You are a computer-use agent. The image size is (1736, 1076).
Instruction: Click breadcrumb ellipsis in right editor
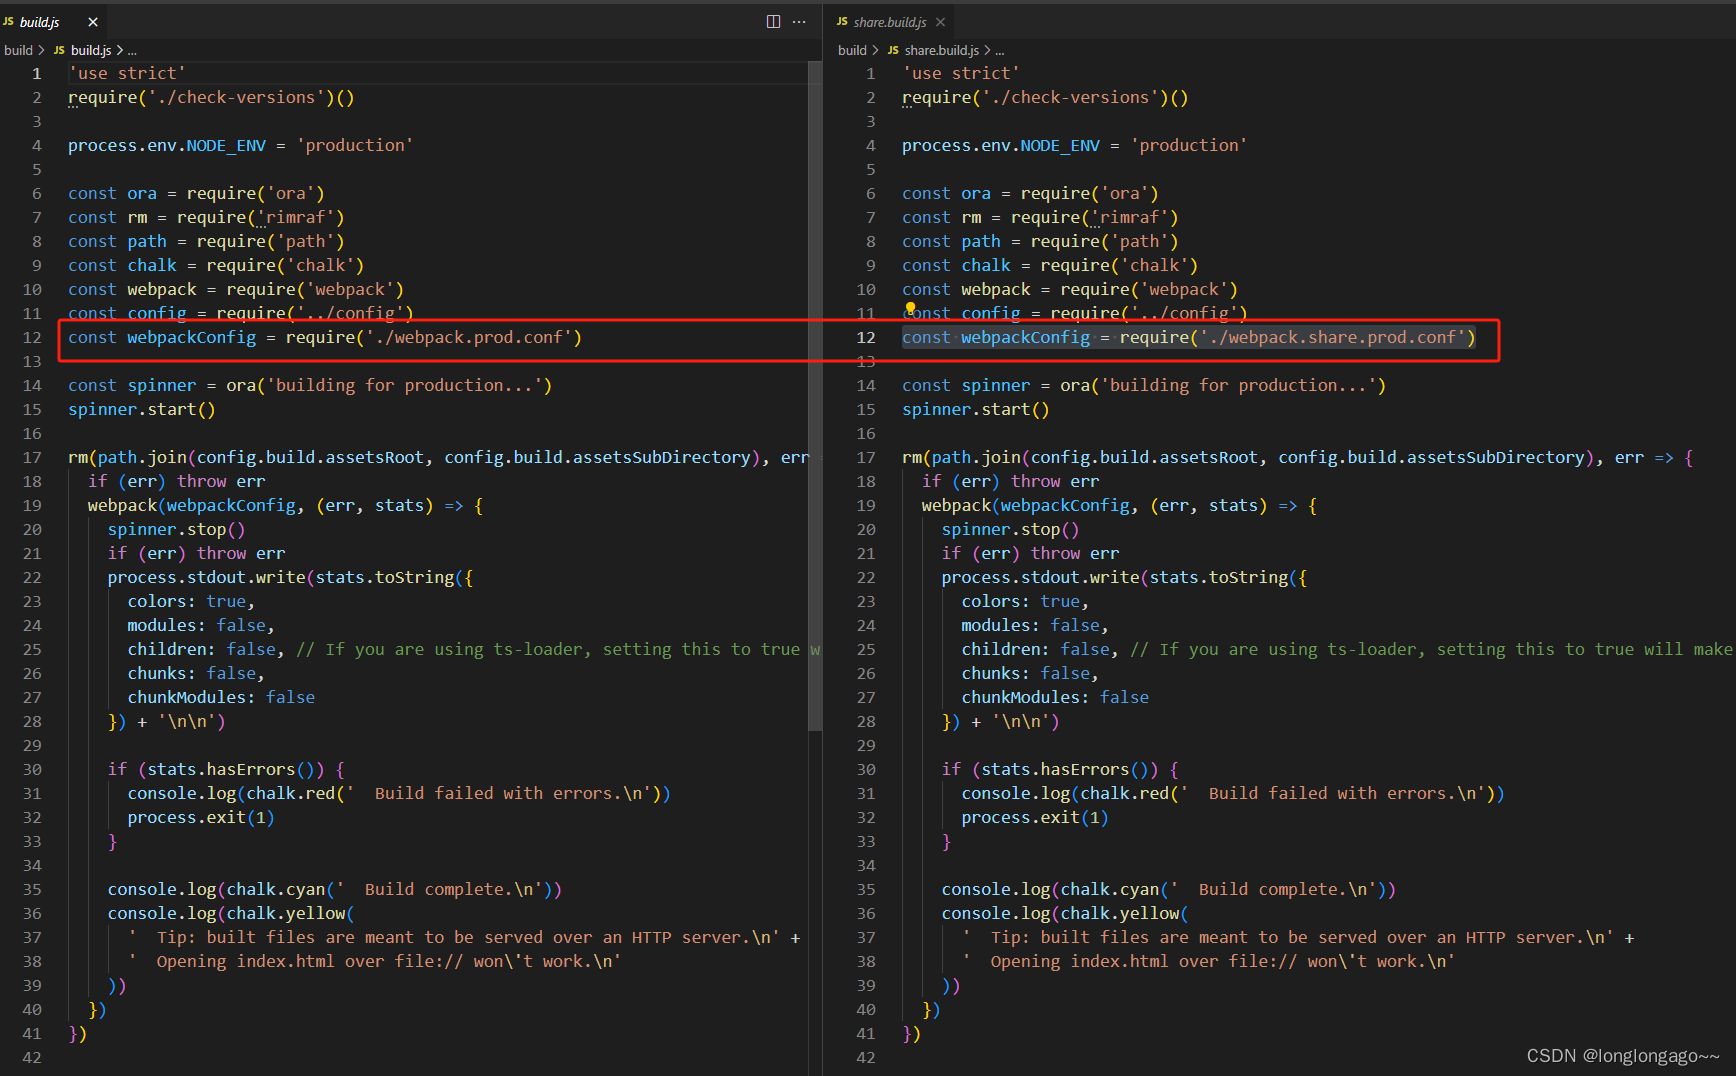pos(1000,50)
